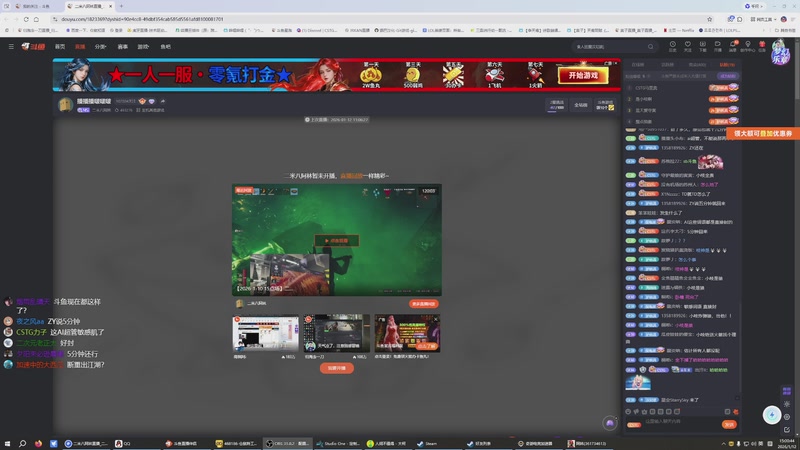Screen dimensions: 800x450
Task: Click the Douyu site logo
Action: click(33, 46)
